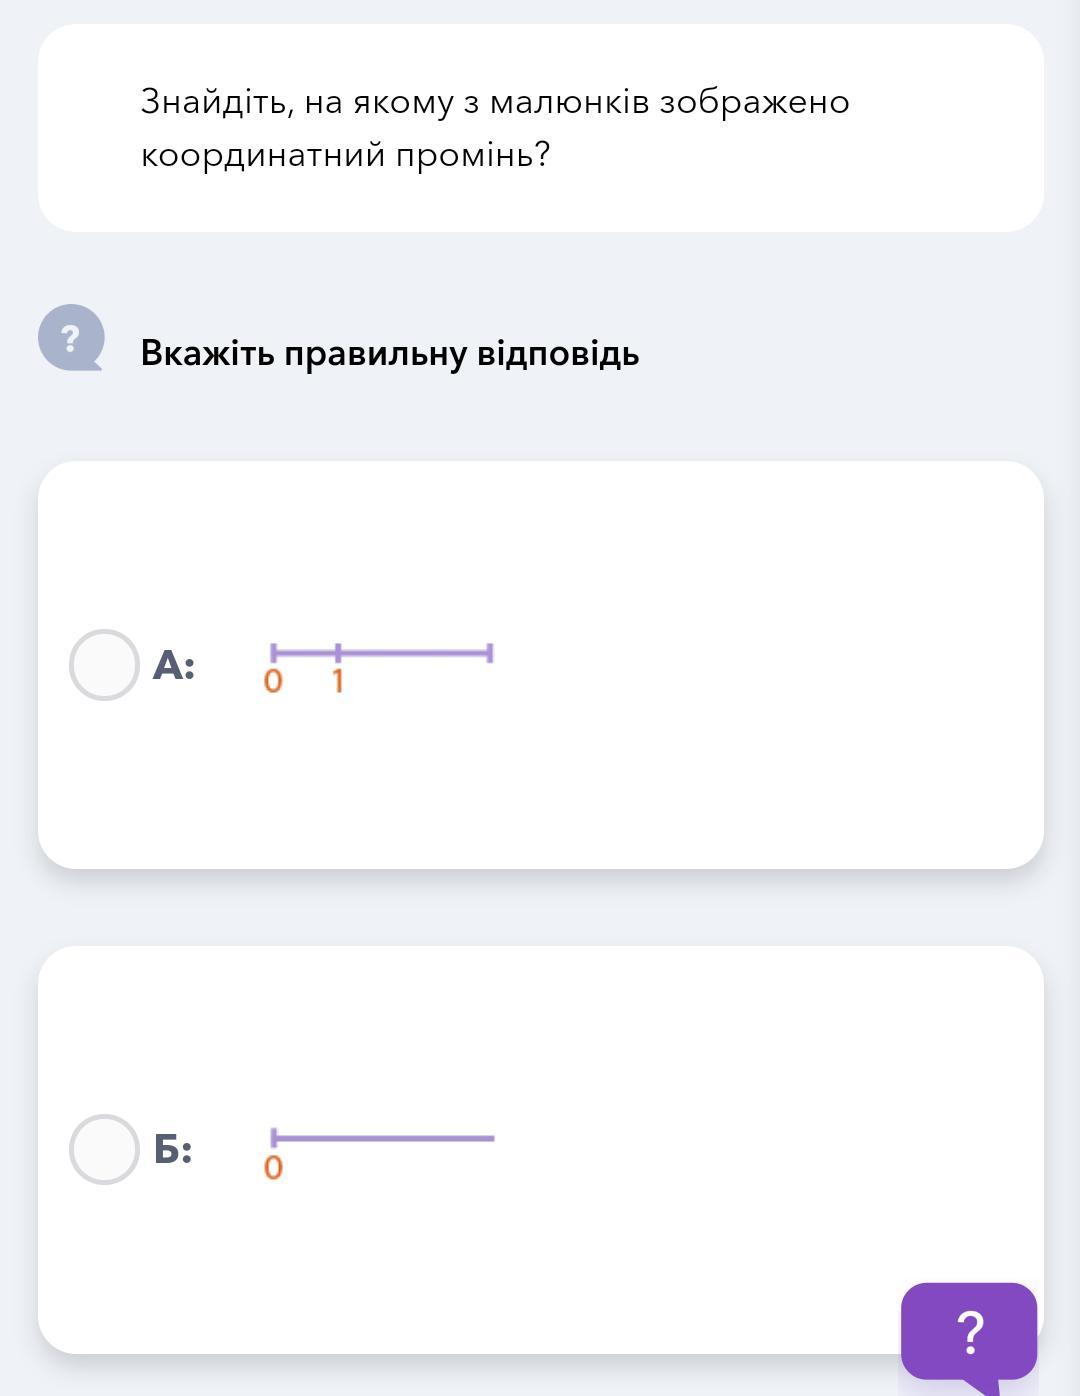Tap the 'Б:' option label

click(173, 1150)
